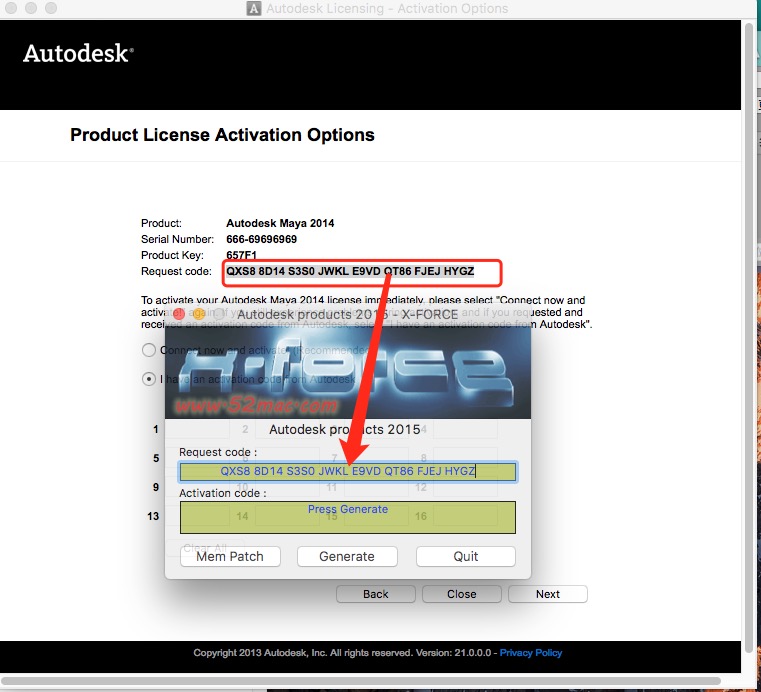
Task: Click the Mem Patch button
Action: pos(230,556)
